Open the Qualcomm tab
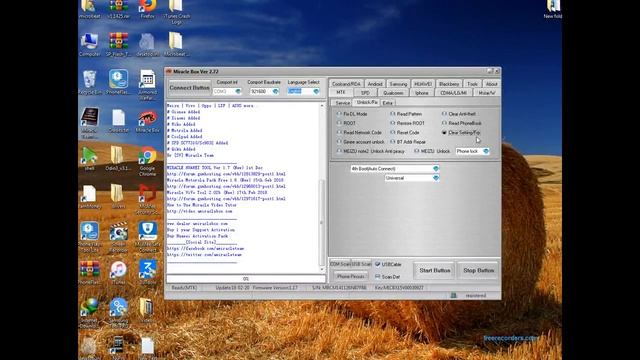Viewport: 640px width, 360px height. click(x=393, y=93)
